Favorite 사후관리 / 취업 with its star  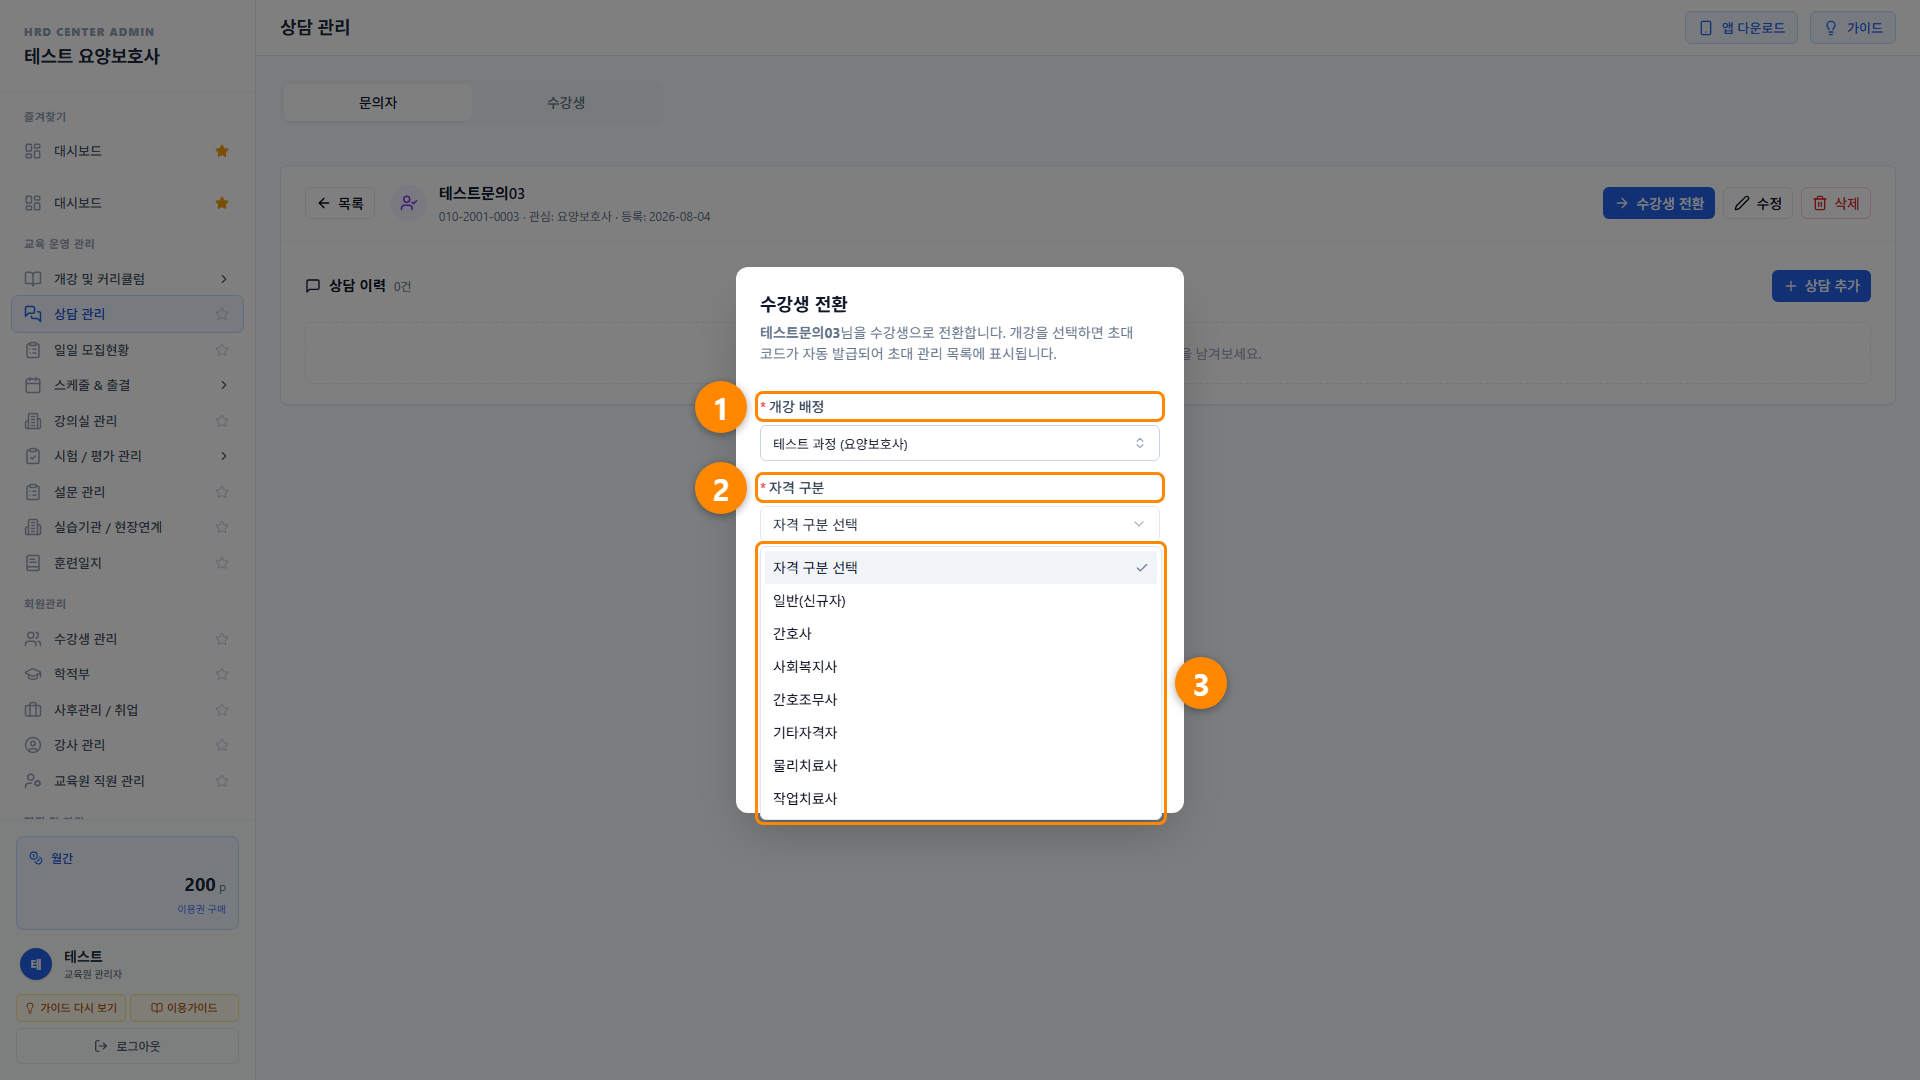(222, 710)
